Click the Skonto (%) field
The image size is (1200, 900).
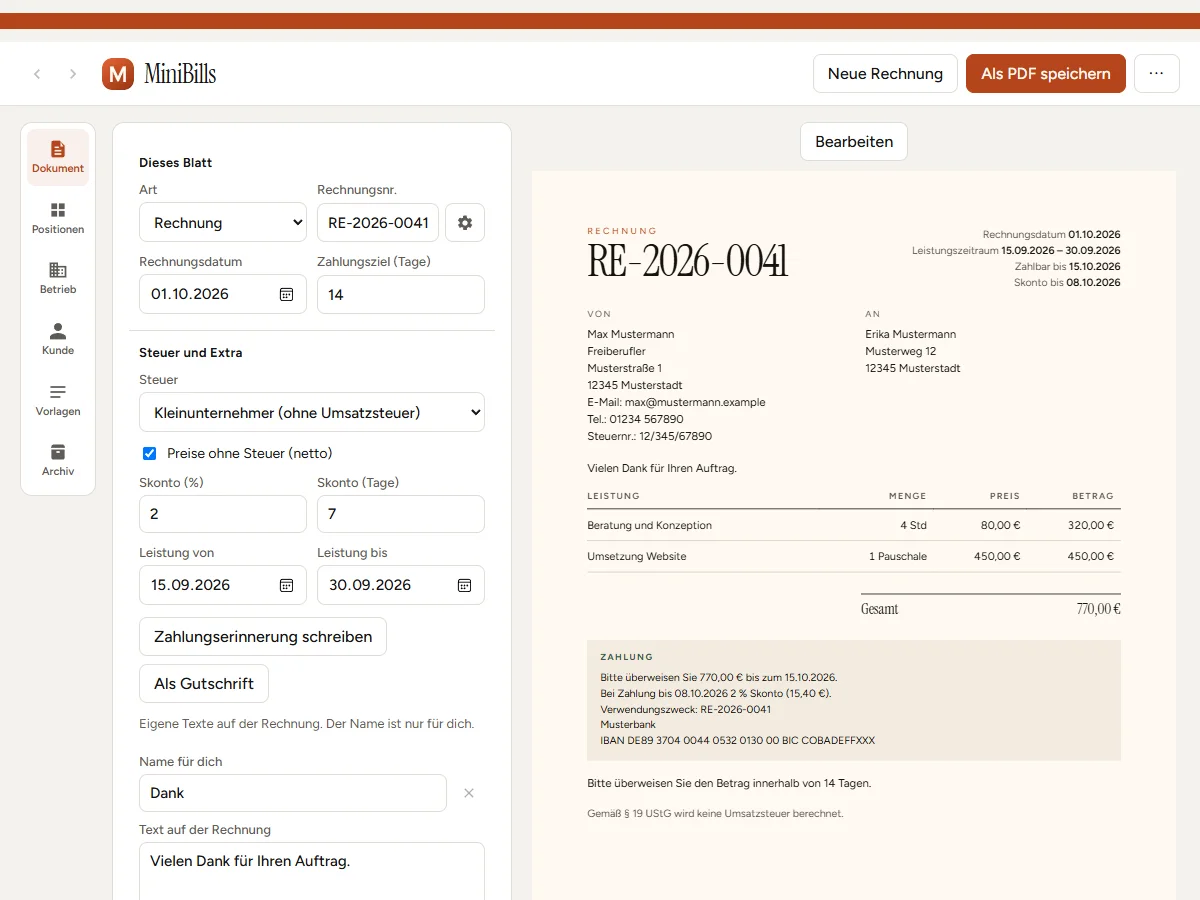click(x=223, y=514)
